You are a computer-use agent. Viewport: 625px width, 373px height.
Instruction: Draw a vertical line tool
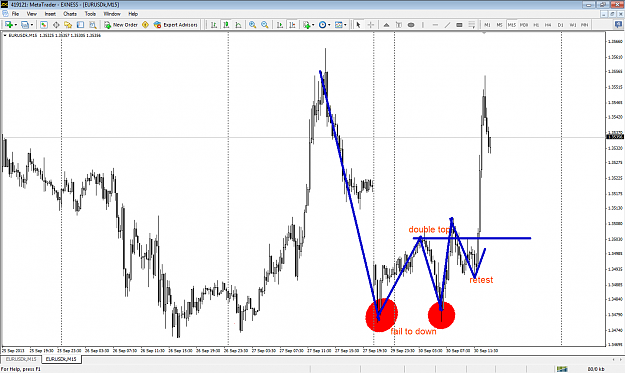tap(423, 25)
